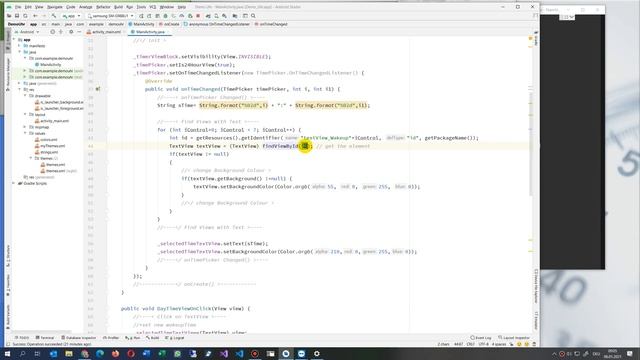Expand Gradle Scripts node
Image resolution: width=640 pixels, height=360 pixels.
(x=14, y=183)
